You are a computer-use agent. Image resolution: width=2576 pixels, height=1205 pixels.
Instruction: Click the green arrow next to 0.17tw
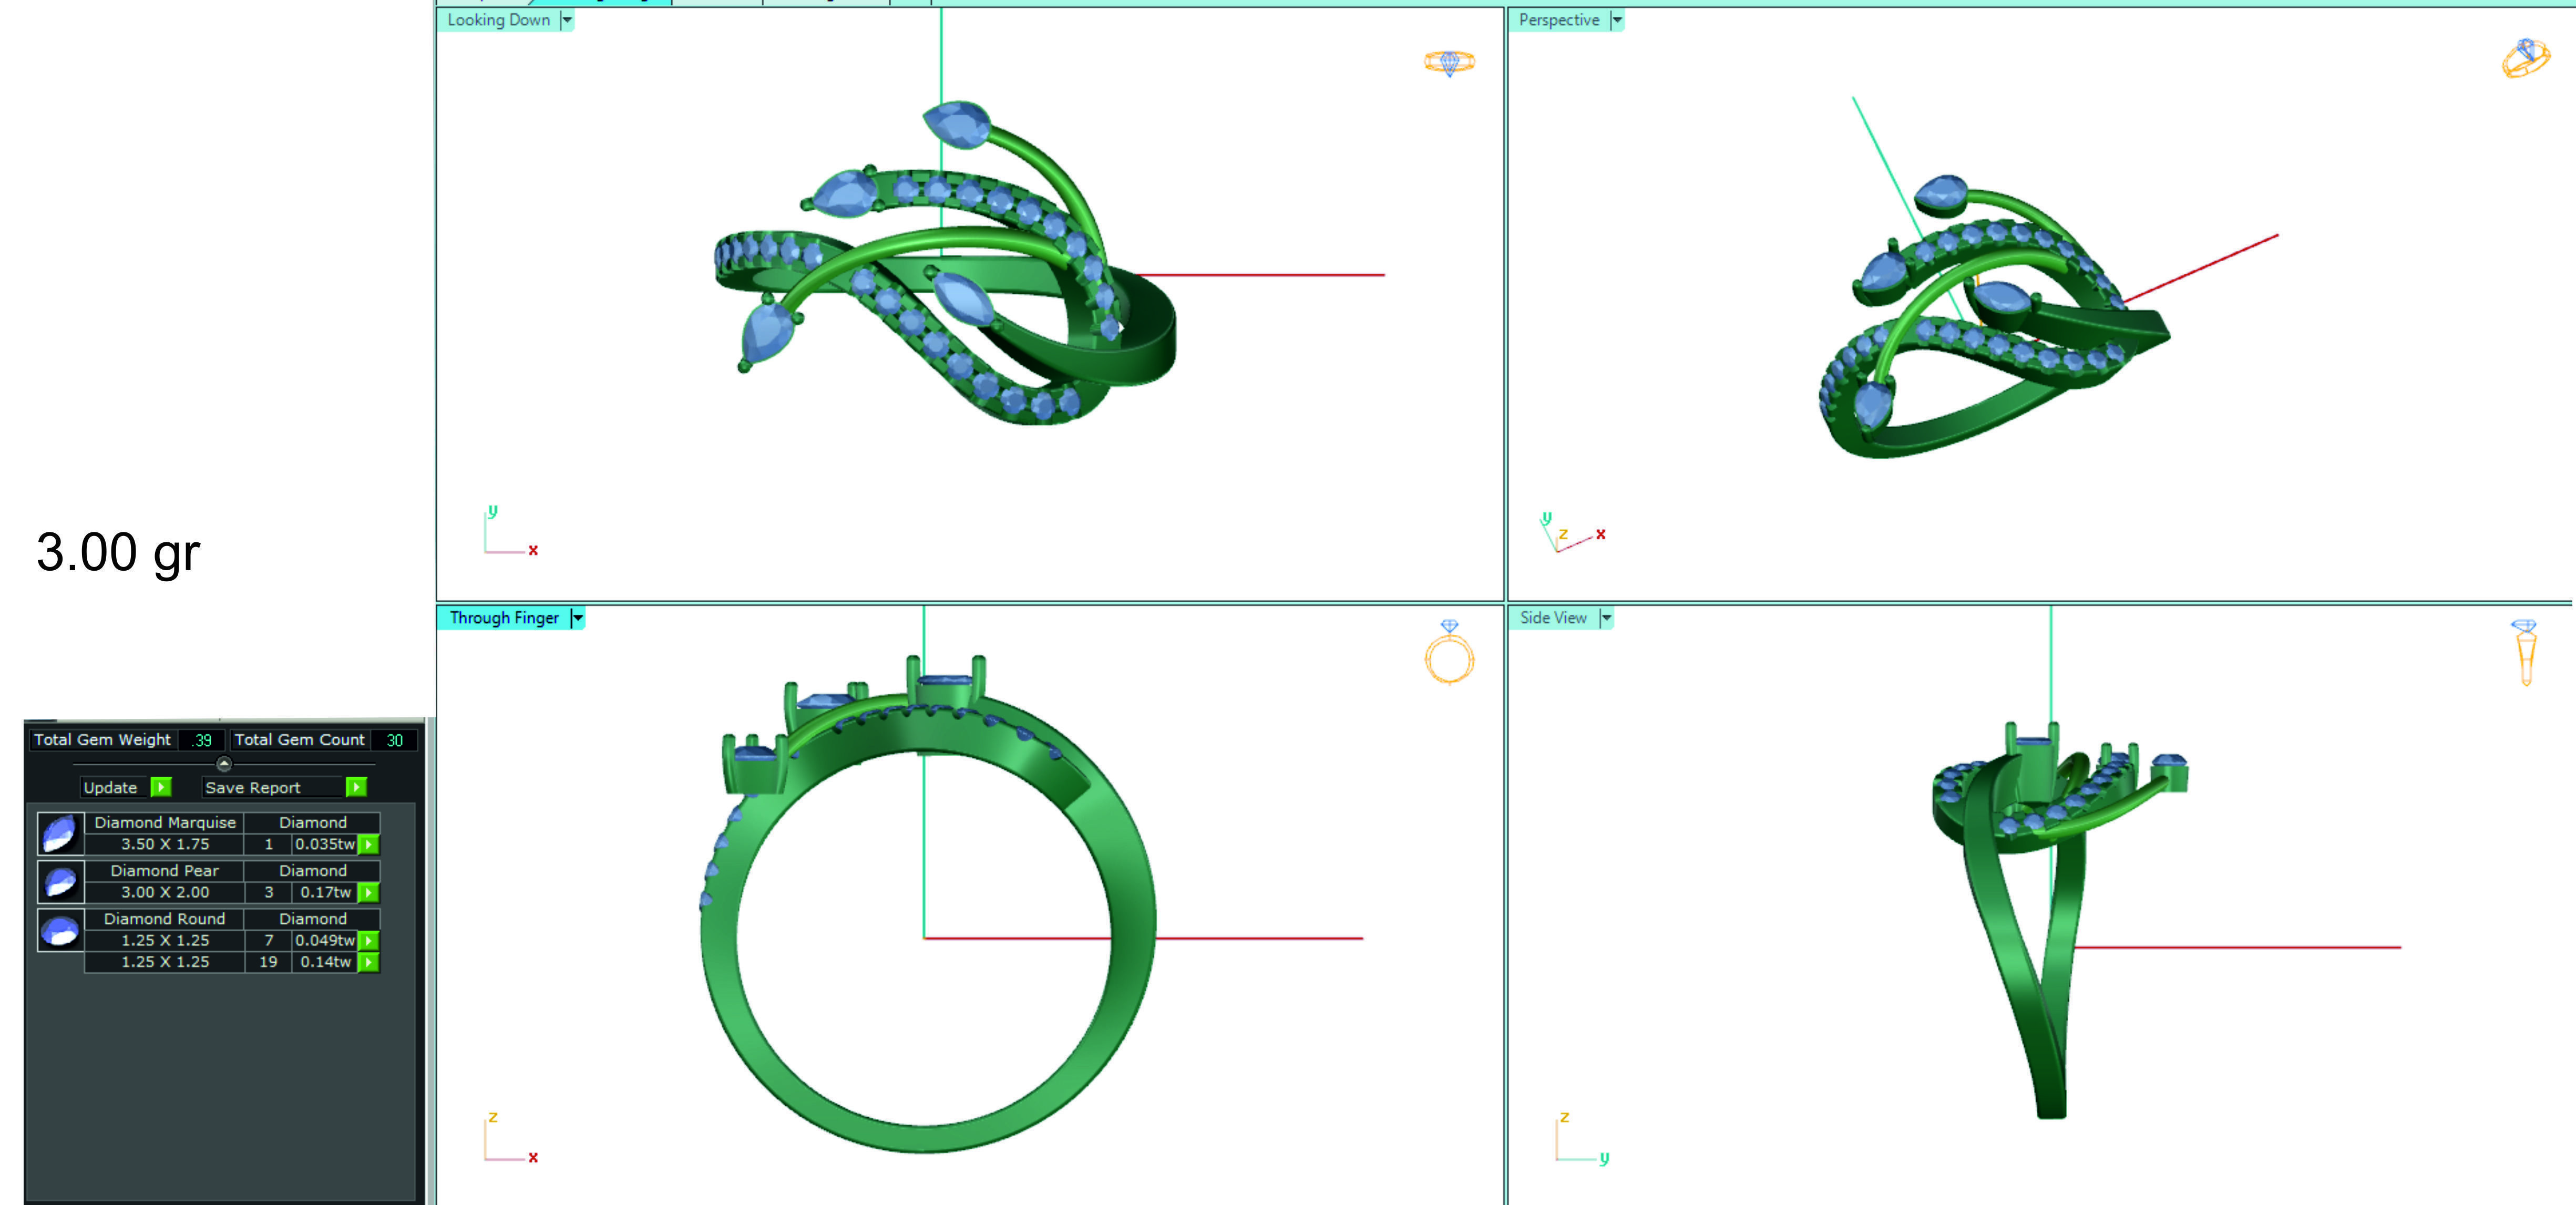(369, 892)
